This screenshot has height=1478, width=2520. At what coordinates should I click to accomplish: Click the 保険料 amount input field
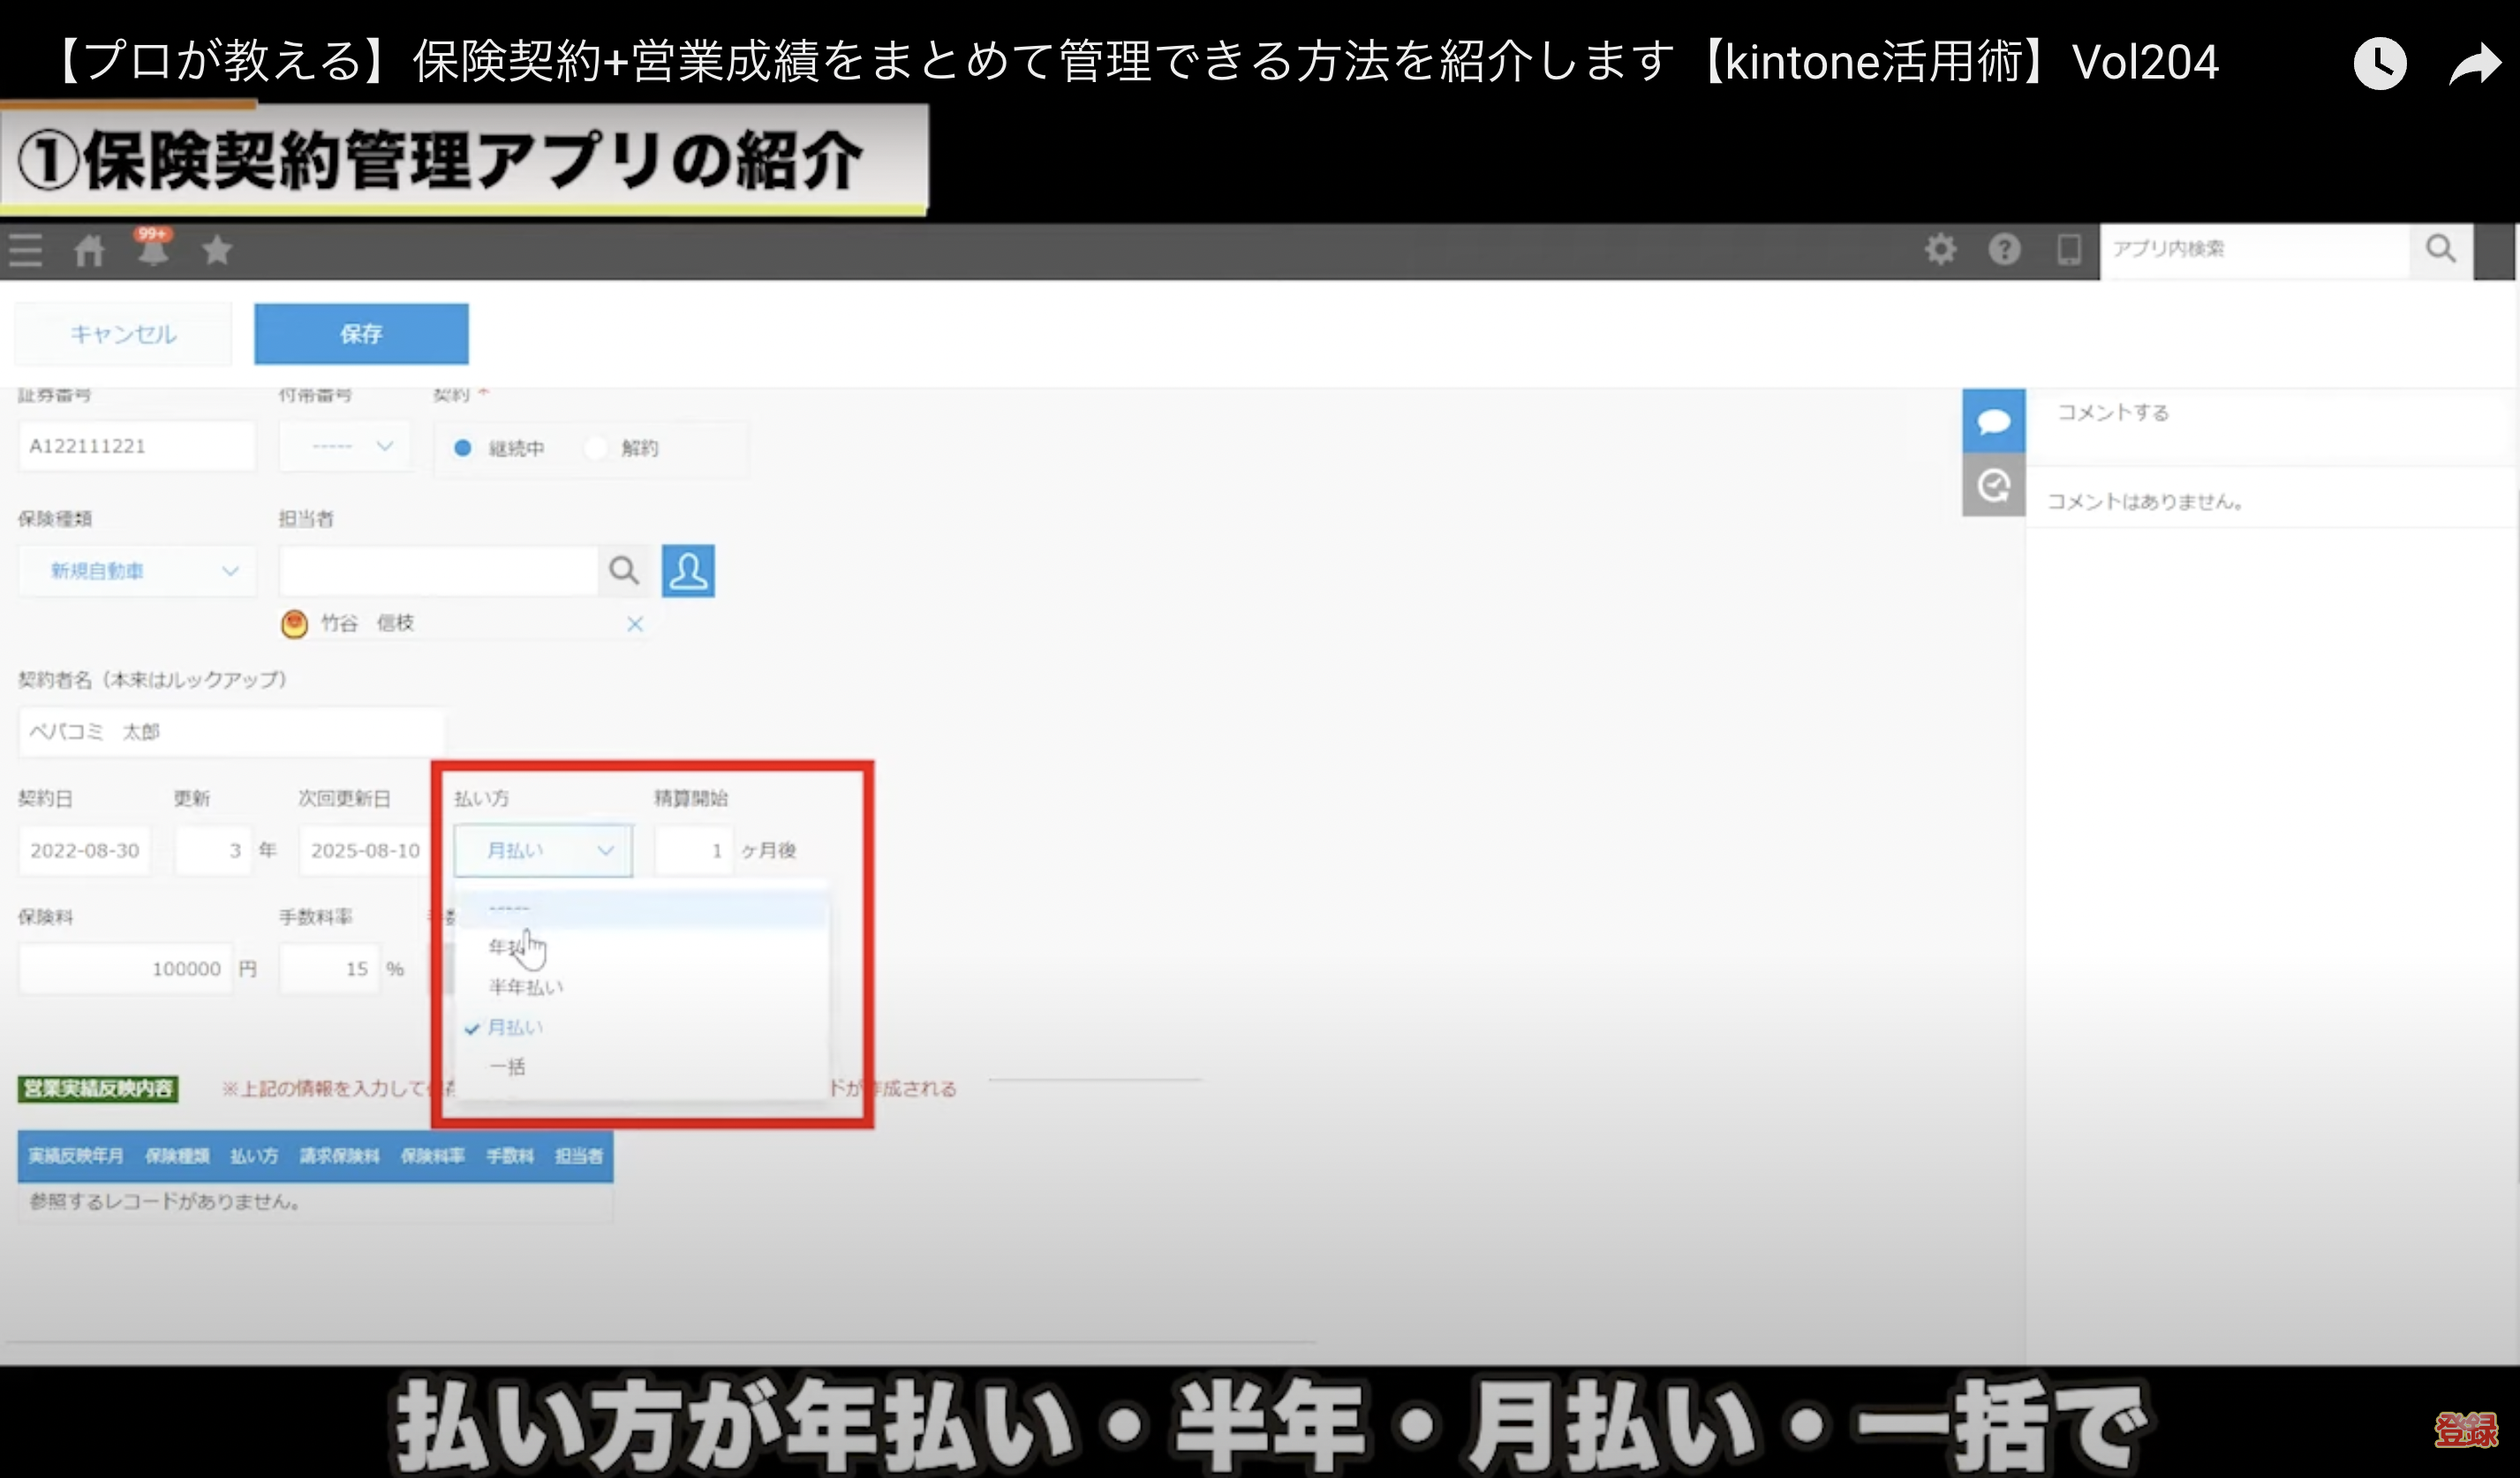click(x=125, y=968)
